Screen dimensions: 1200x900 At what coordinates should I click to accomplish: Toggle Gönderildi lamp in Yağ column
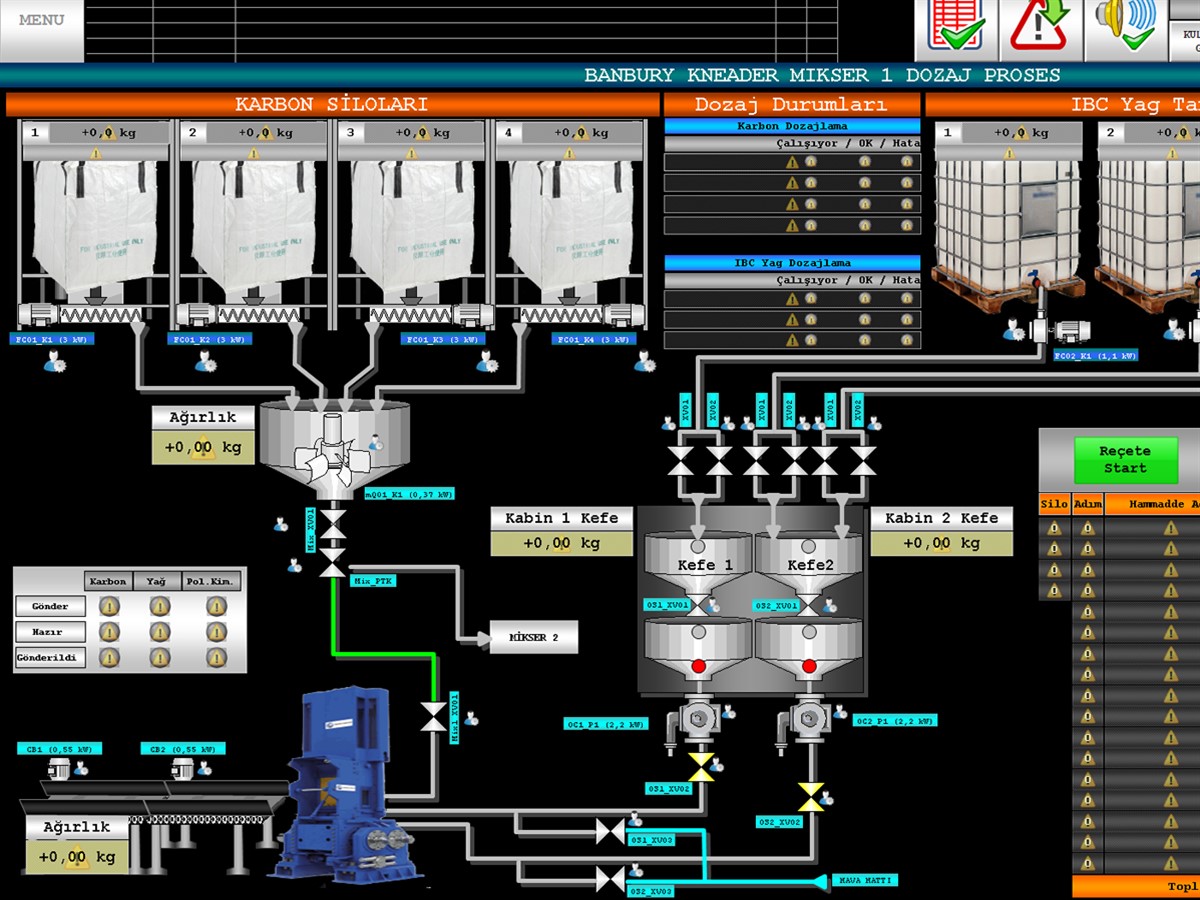[159, 658]
